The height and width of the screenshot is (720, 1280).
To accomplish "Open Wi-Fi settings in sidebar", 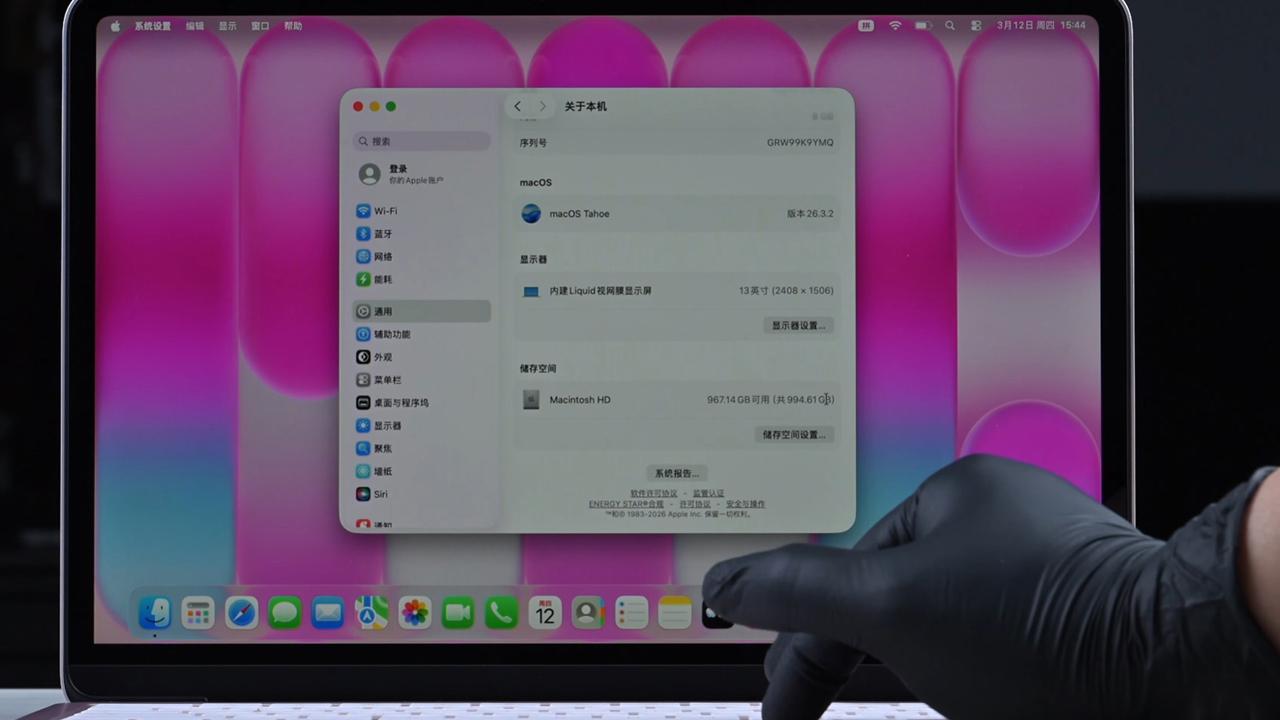I will (422, 211).
